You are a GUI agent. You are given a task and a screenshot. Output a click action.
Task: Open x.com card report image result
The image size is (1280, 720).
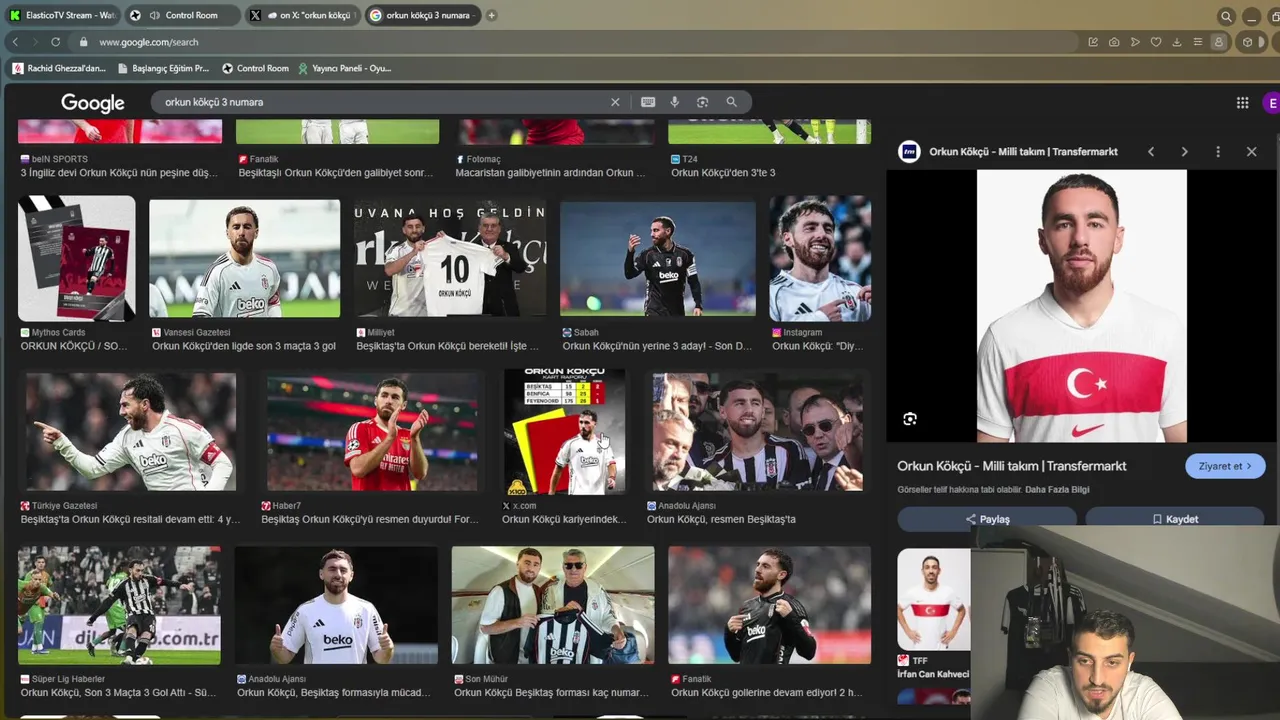tap(564, 432)
